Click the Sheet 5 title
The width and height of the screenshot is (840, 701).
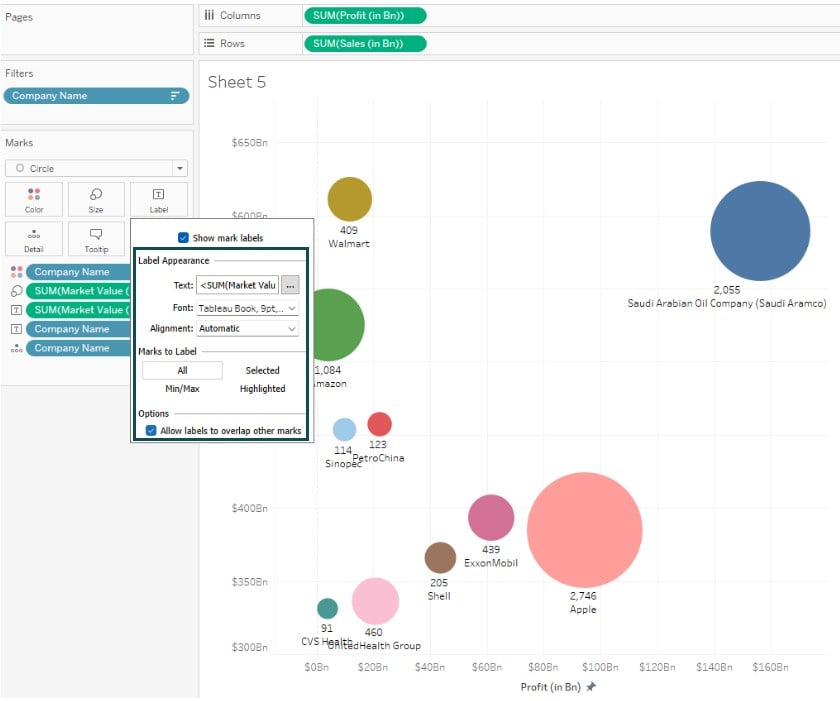237,82
